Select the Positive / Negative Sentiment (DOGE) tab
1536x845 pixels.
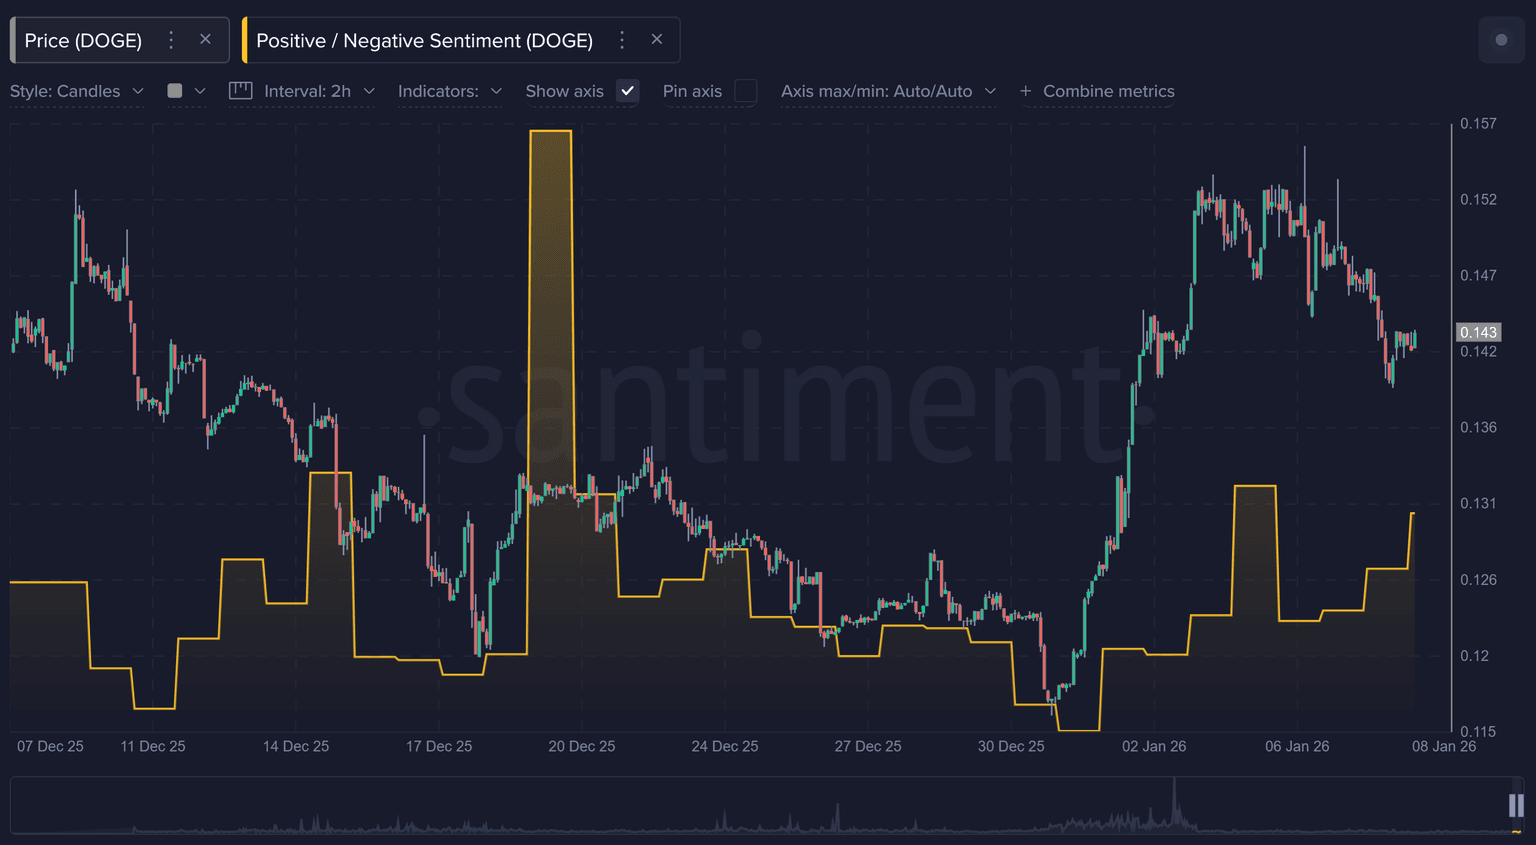pyautogui.click(x=424, y=40)
